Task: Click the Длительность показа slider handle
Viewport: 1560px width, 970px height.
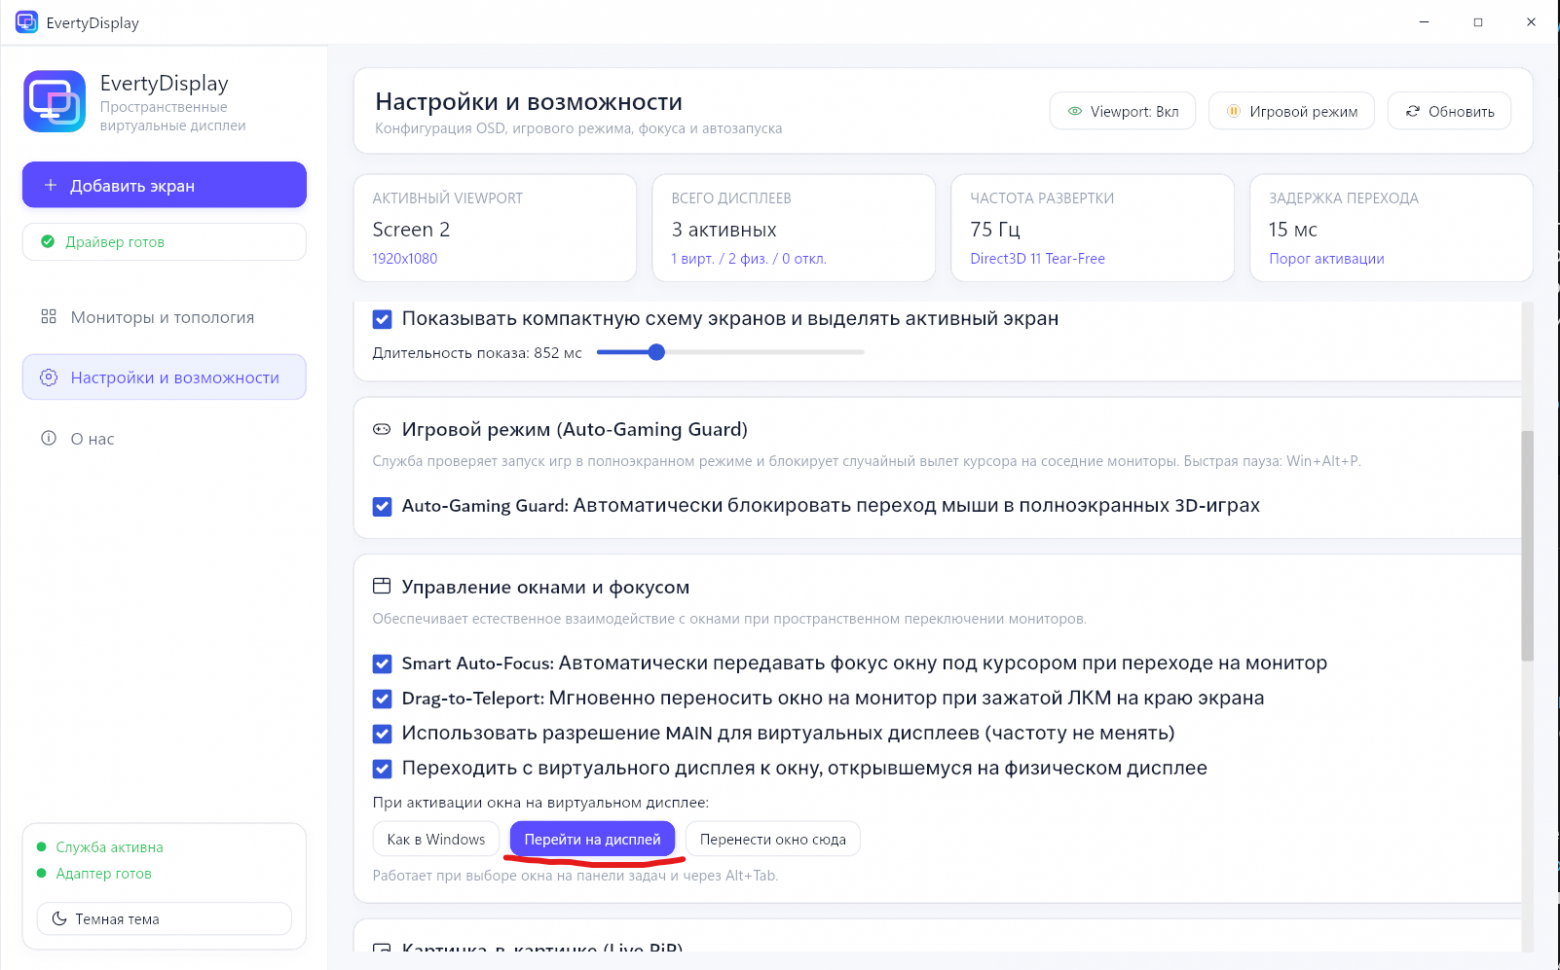Action: pos(656,352)
